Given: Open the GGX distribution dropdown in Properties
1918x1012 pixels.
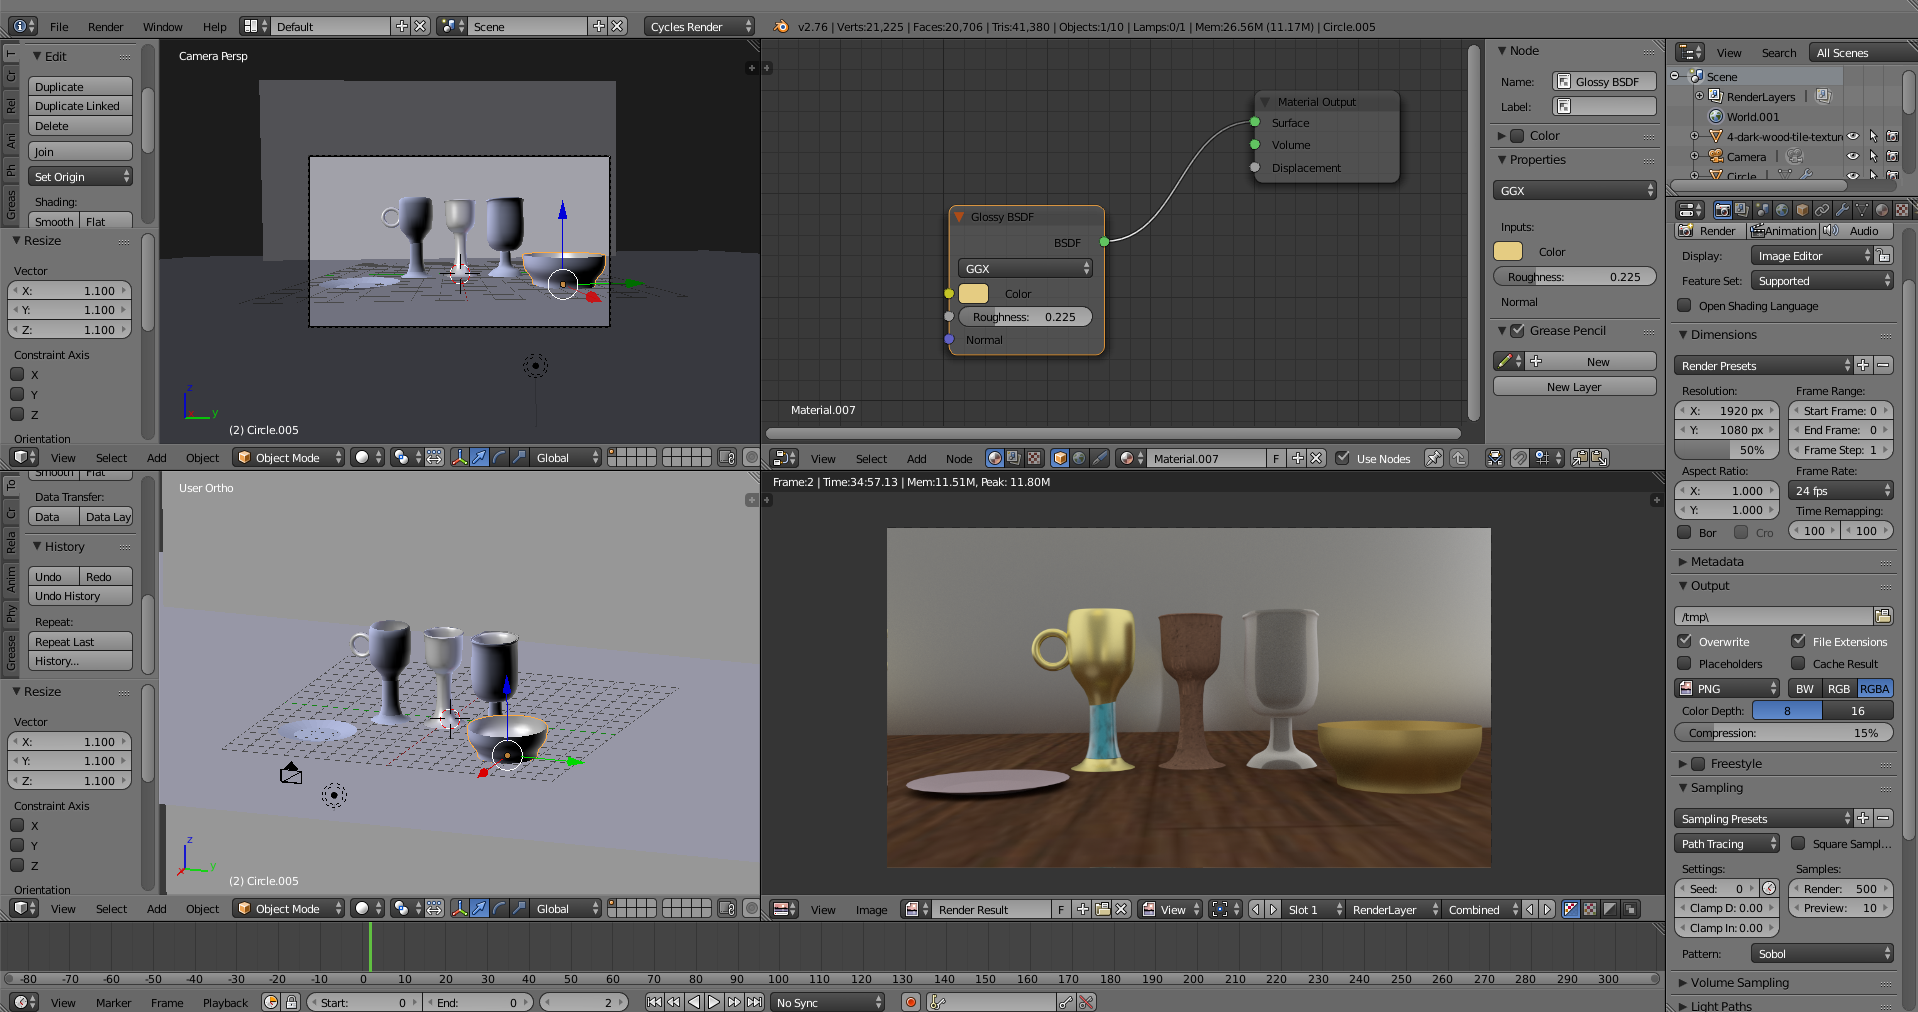Looking at the screenshot, I should click(1574, 191).
